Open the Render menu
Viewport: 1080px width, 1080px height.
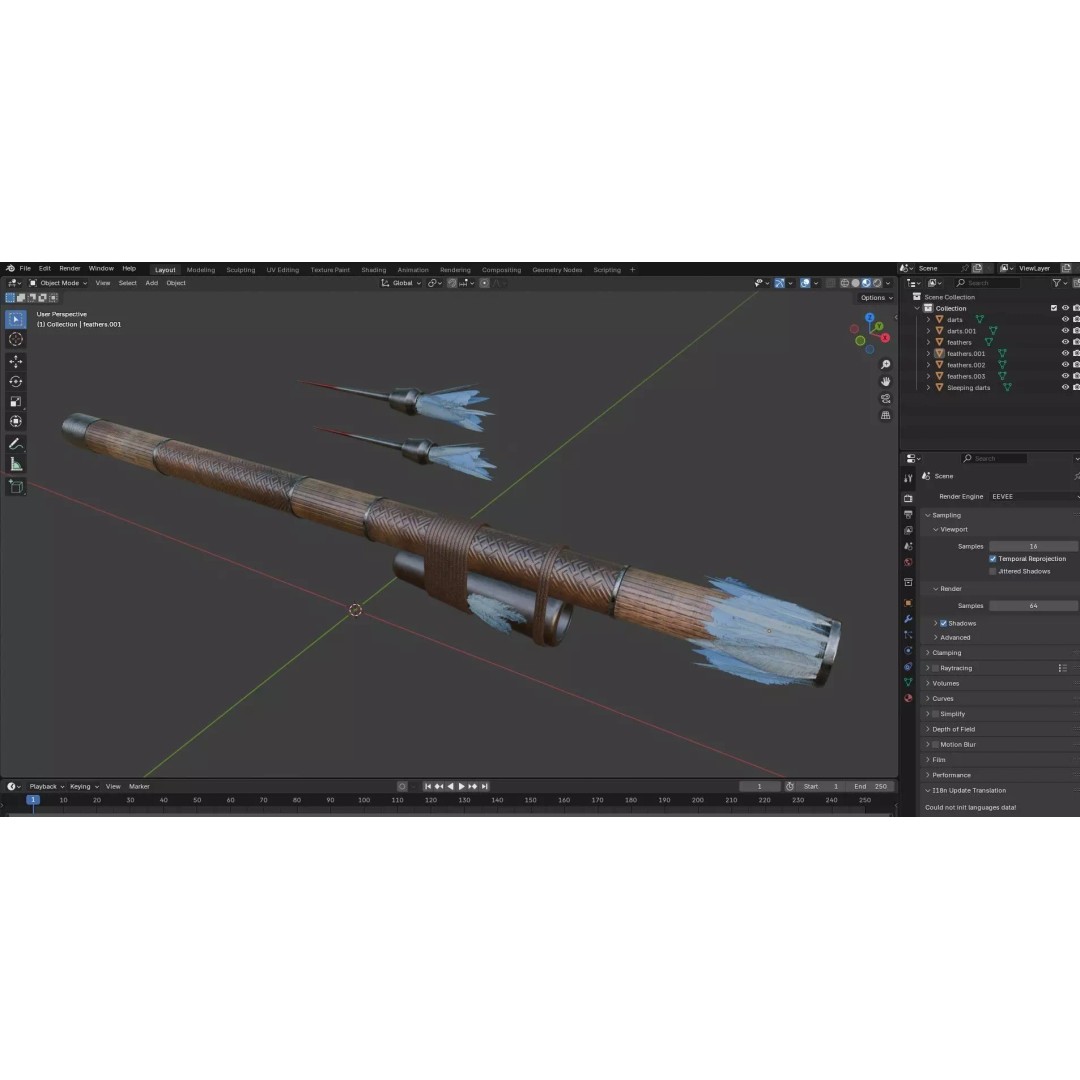tap(70, 269)
